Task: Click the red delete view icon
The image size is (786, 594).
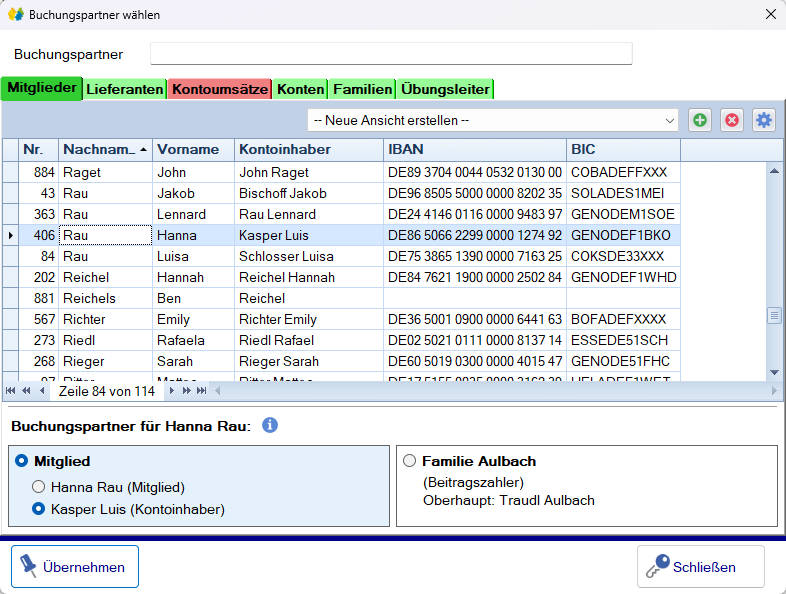Action: click(x=732, y=120)
